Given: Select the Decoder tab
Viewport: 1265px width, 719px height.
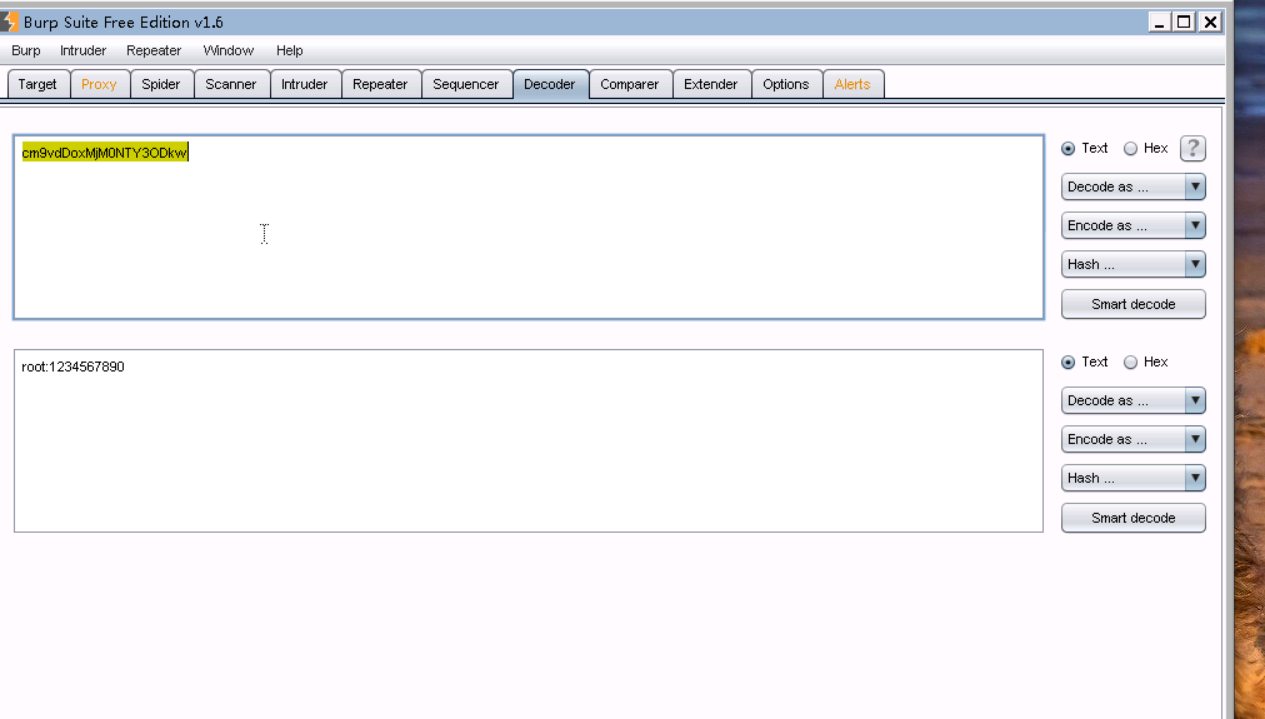Looking at the screenshot, I should pos(550,85).
